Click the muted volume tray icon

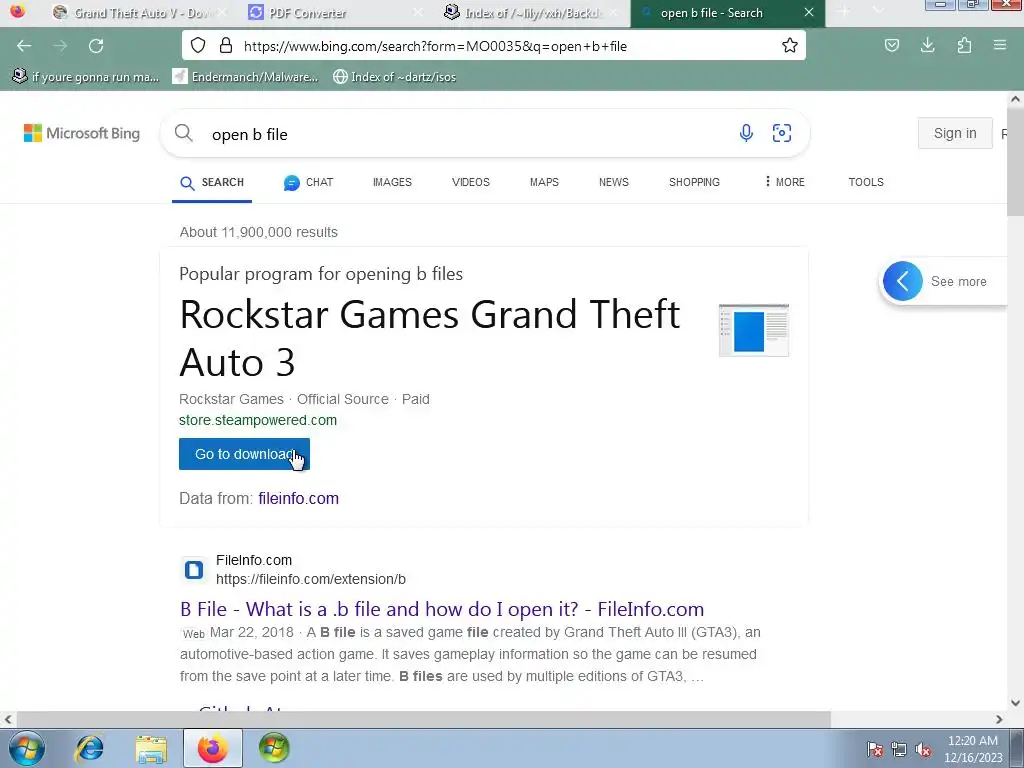923,749
